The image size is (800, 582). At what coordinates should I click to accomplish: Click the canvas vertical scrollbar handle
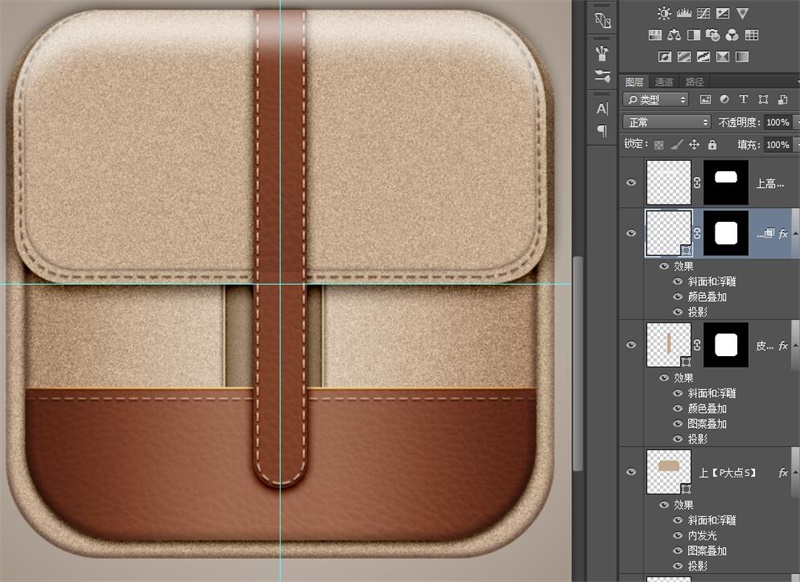(578, 363)
